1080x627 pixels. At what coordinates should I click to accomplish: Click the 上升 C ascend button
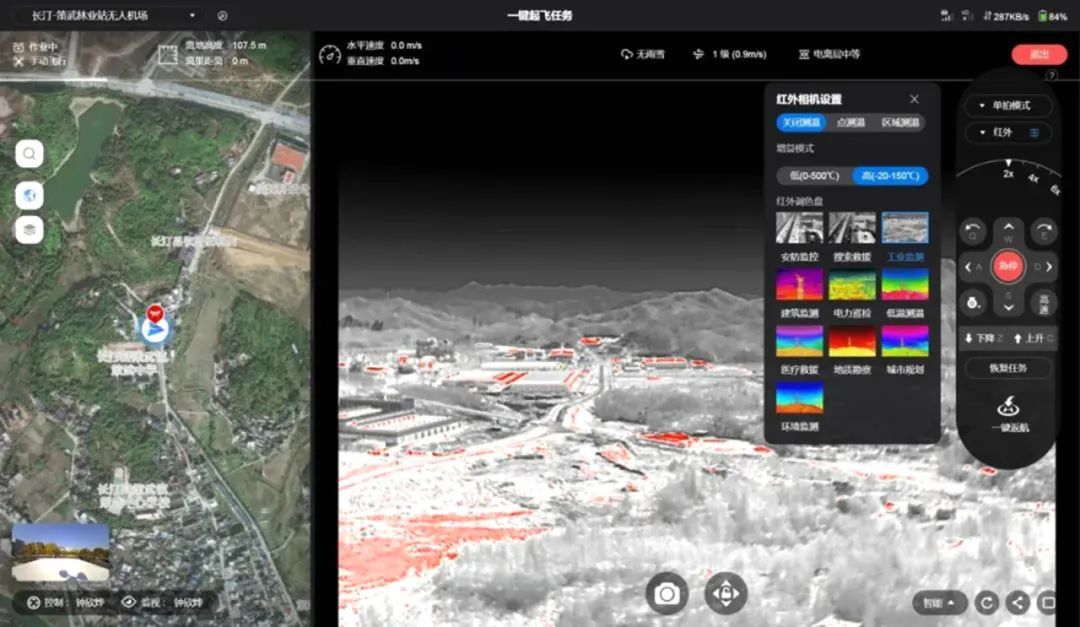click(x=1033, y=338)
